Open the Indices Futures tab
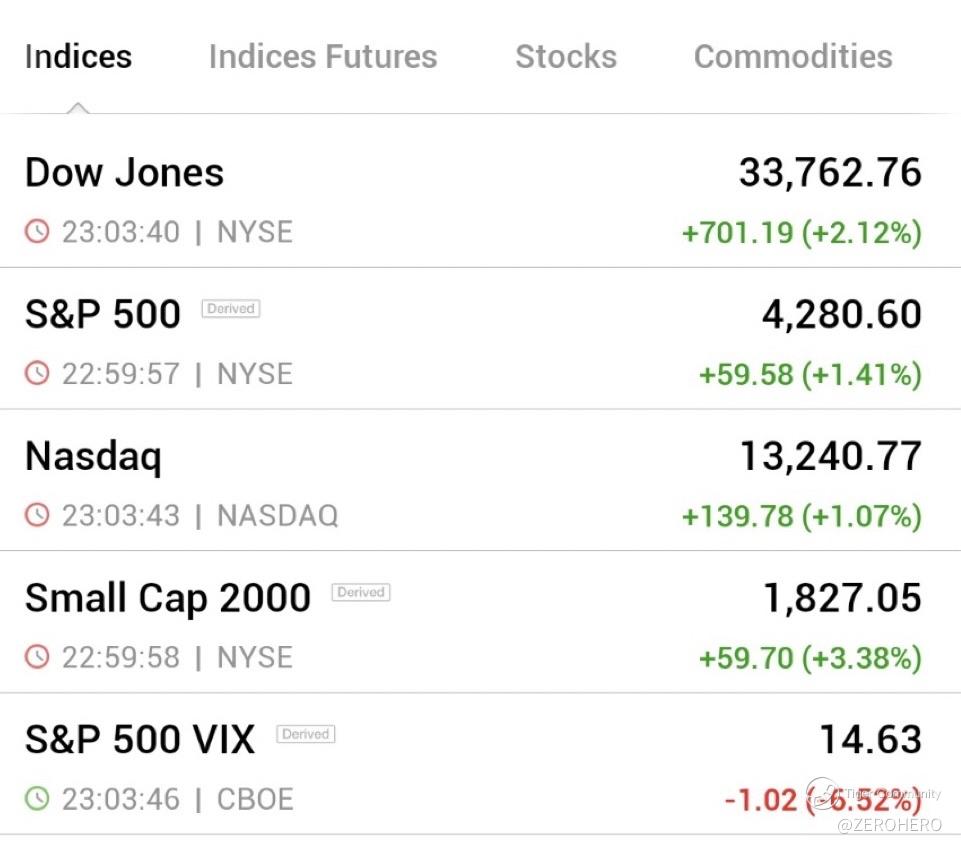Screen dimensions: 961x847 pos(323,57)
